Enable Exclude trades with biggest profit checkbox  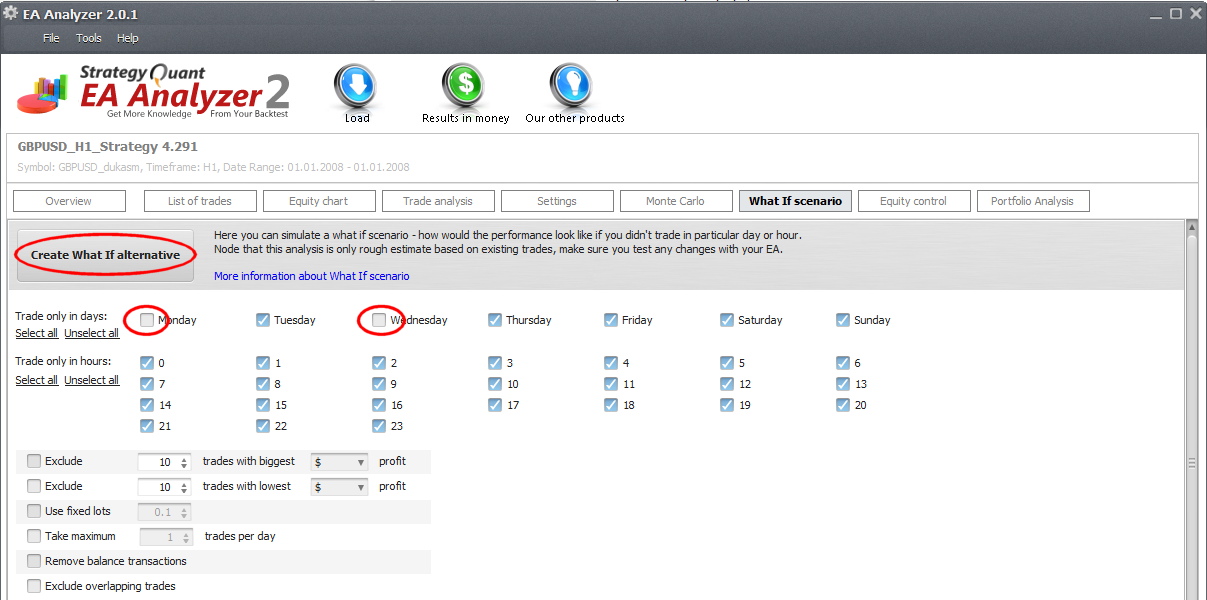tap(34, 461)
